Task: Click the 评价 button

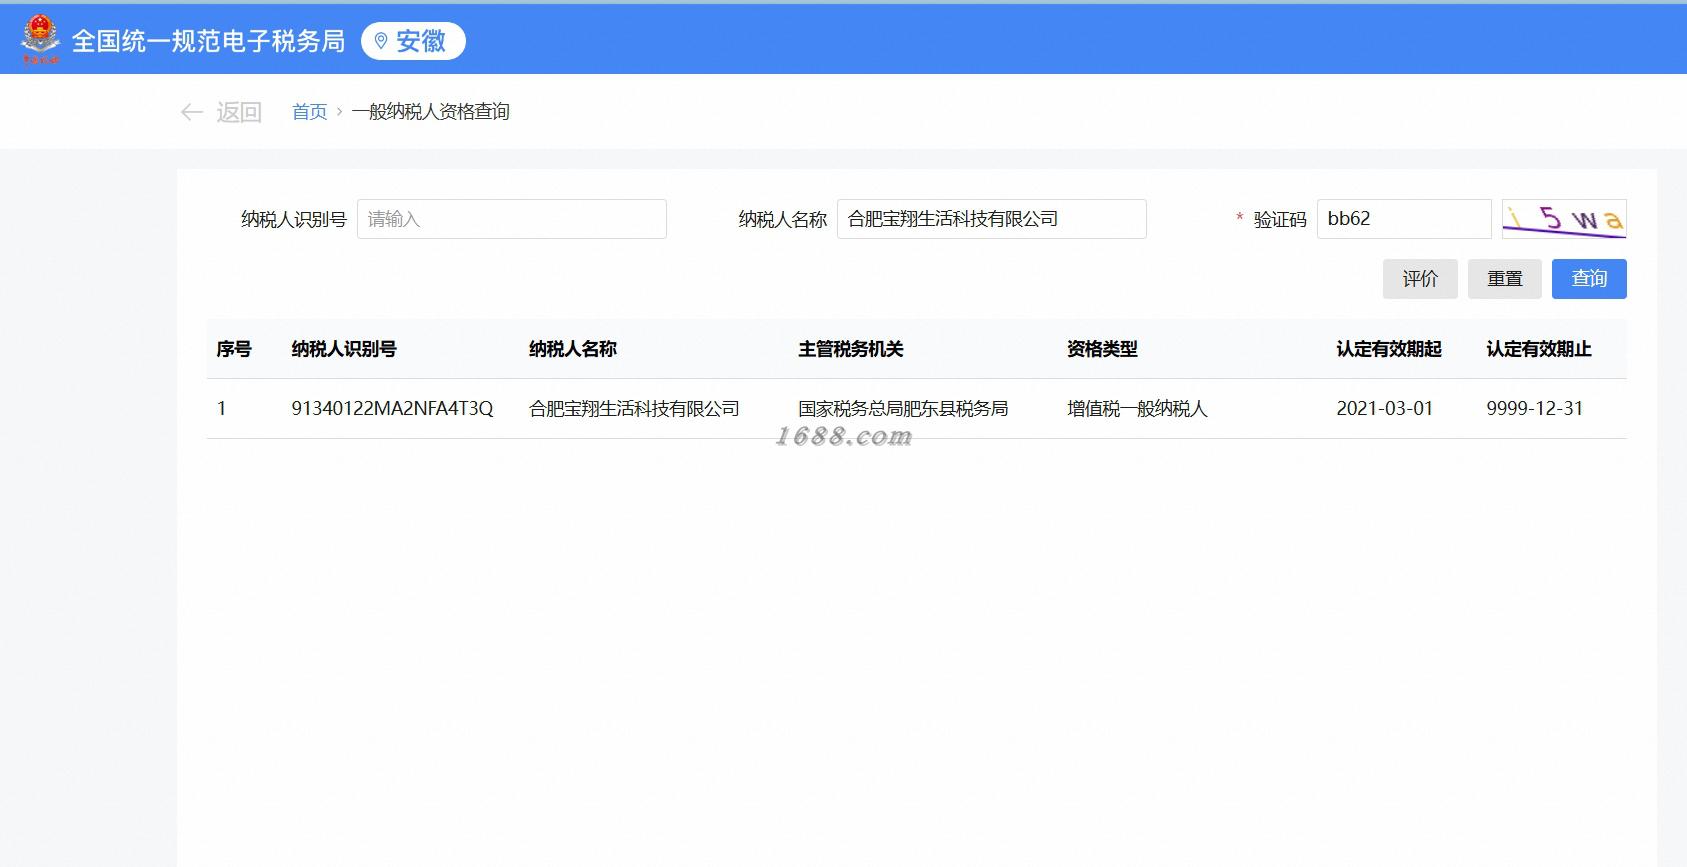Action: point(1420,279)
